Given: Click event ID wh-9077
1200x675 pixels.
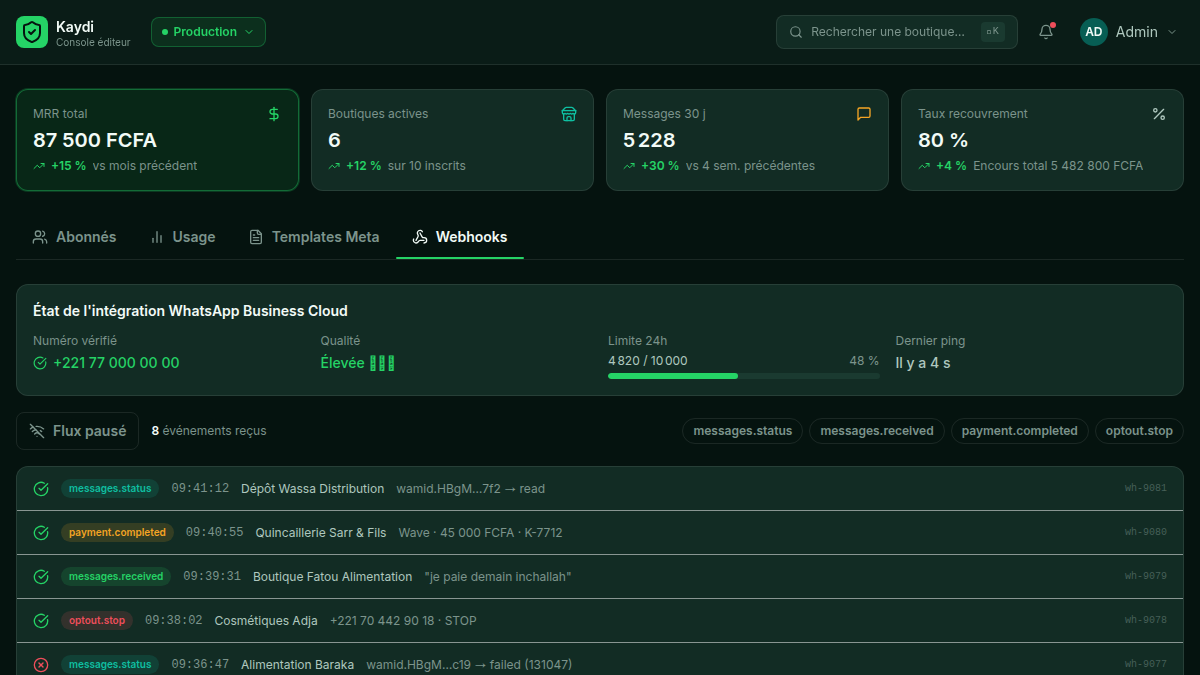Looking at the screenshot, I should coord(1146,665).
